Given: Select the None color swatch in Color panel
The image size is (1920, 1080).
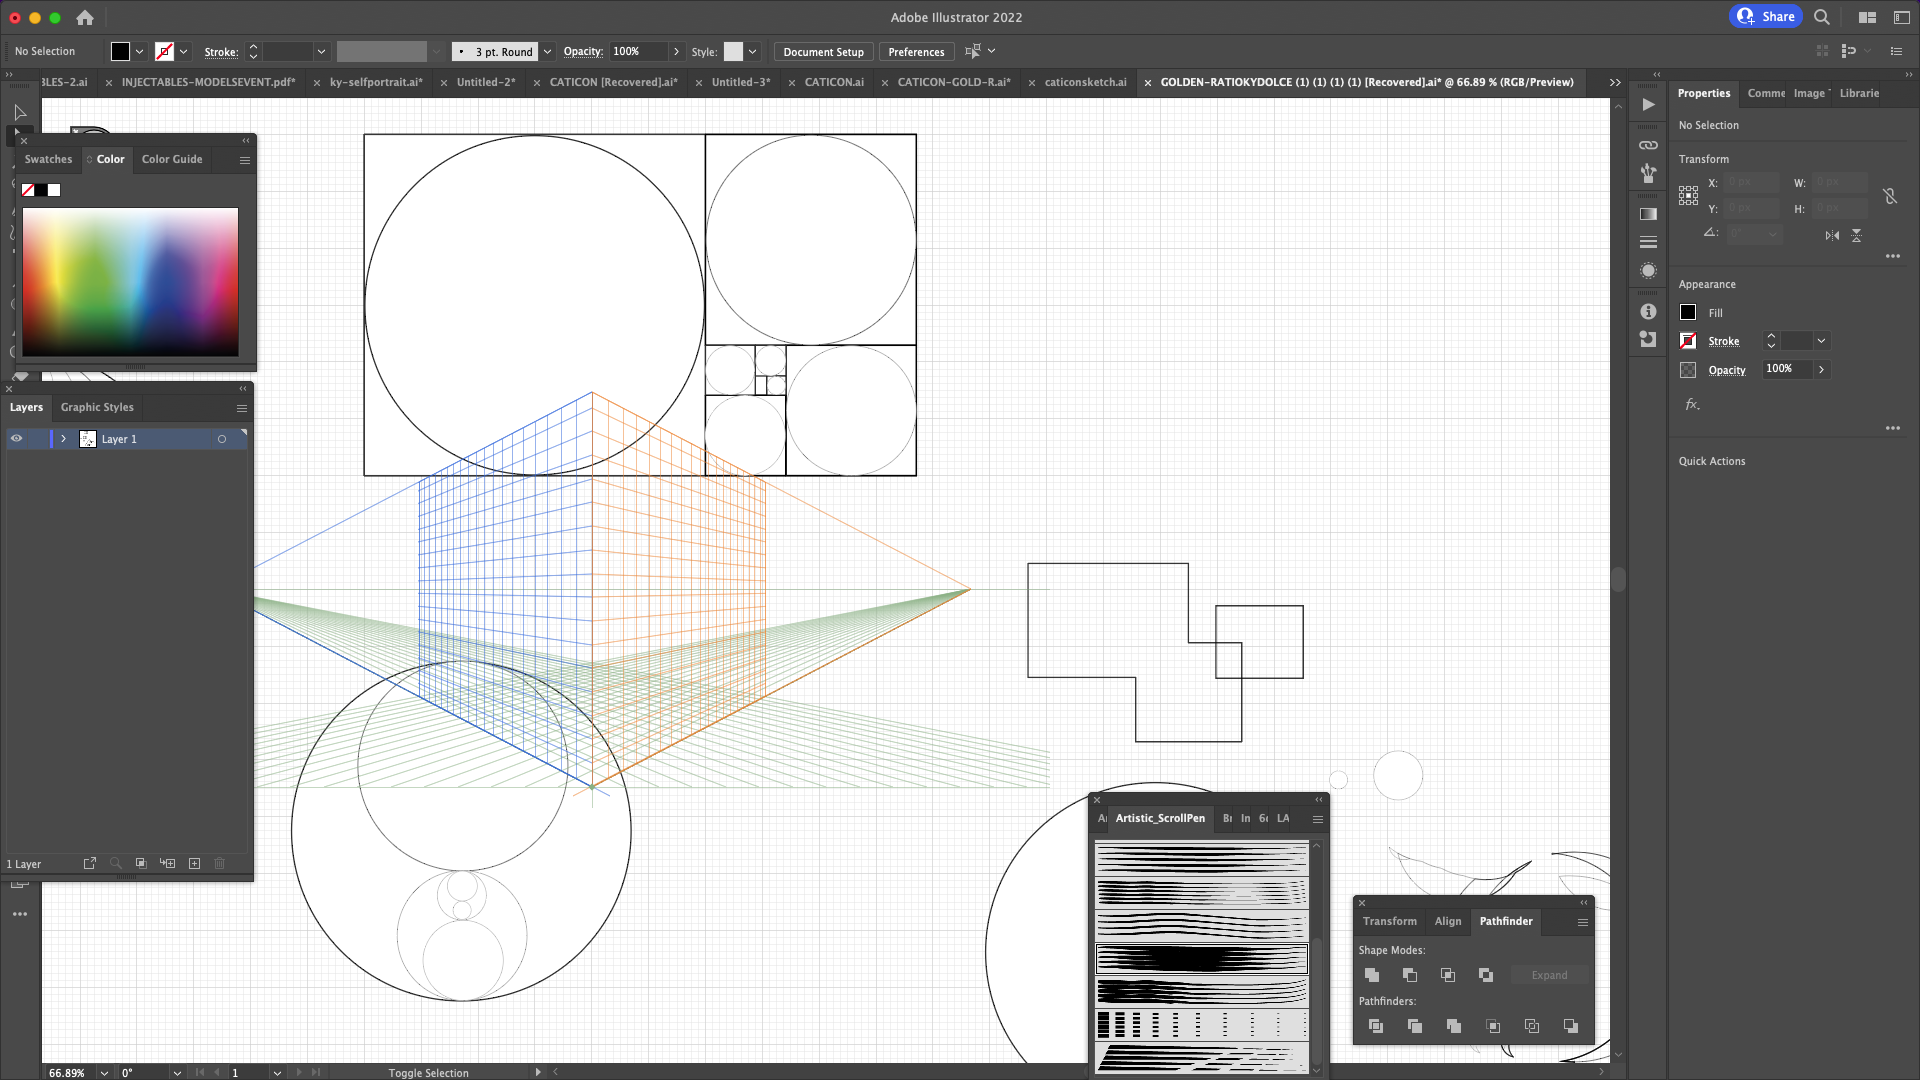Looking at the screenshot, I should (28, 190).
